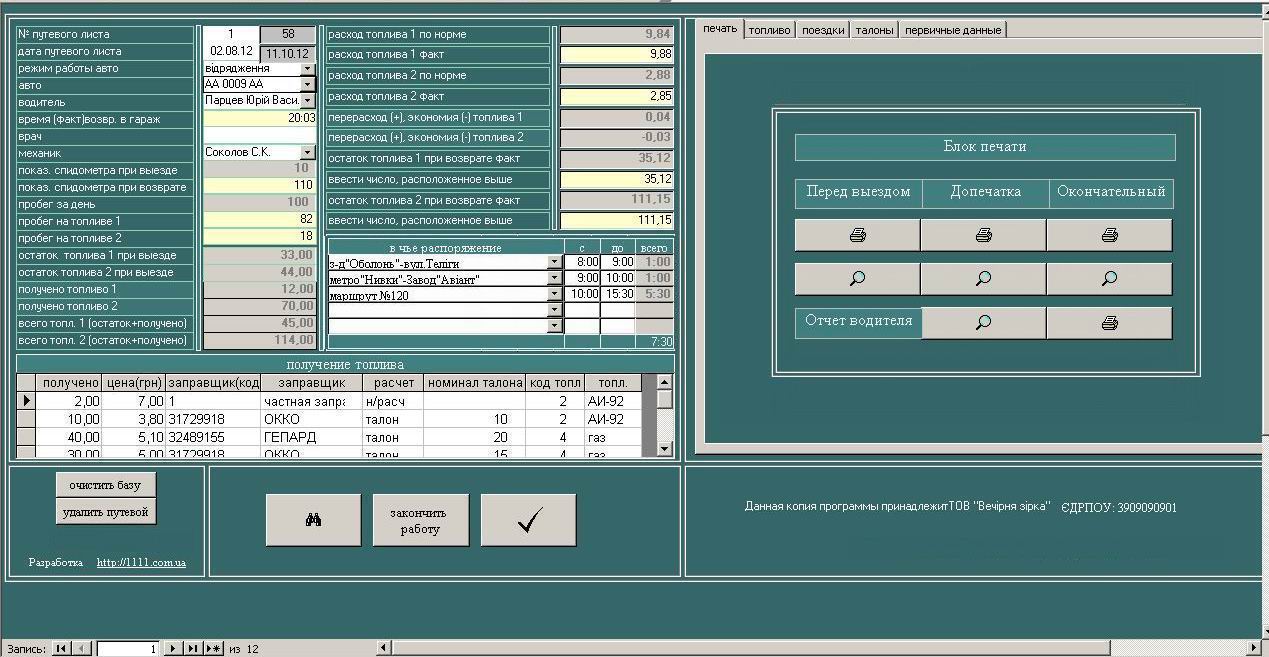Image resolution: width=1269 pixels, height=657 pixels.
Task: Print the Отчет водителя report
Action: coord(1109,323)
